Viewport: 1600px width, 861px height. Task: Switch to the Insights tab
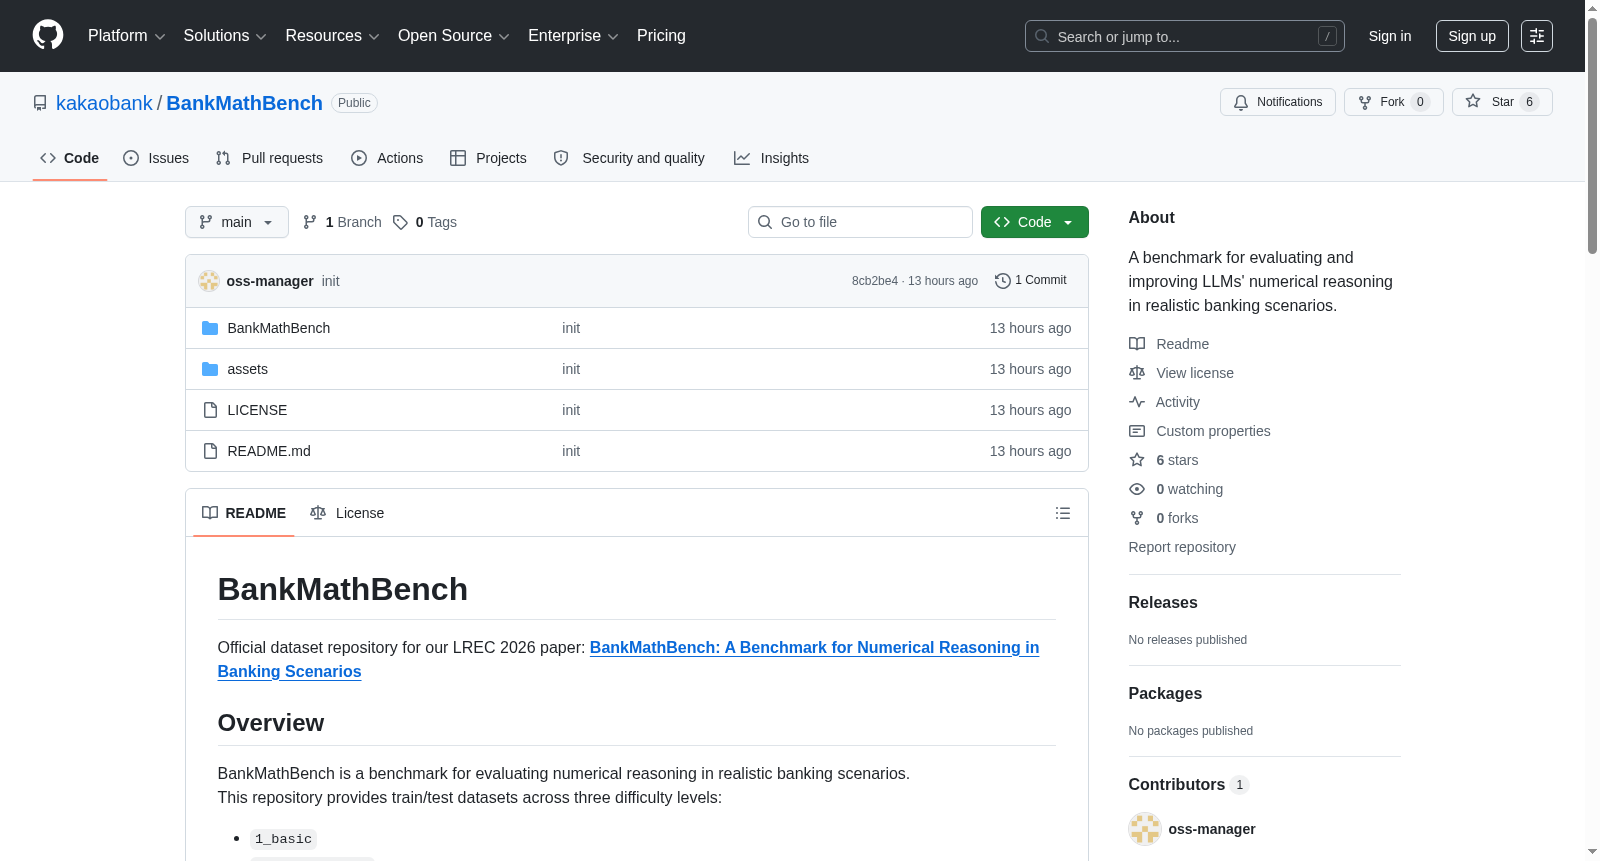(x=771, y=158)
